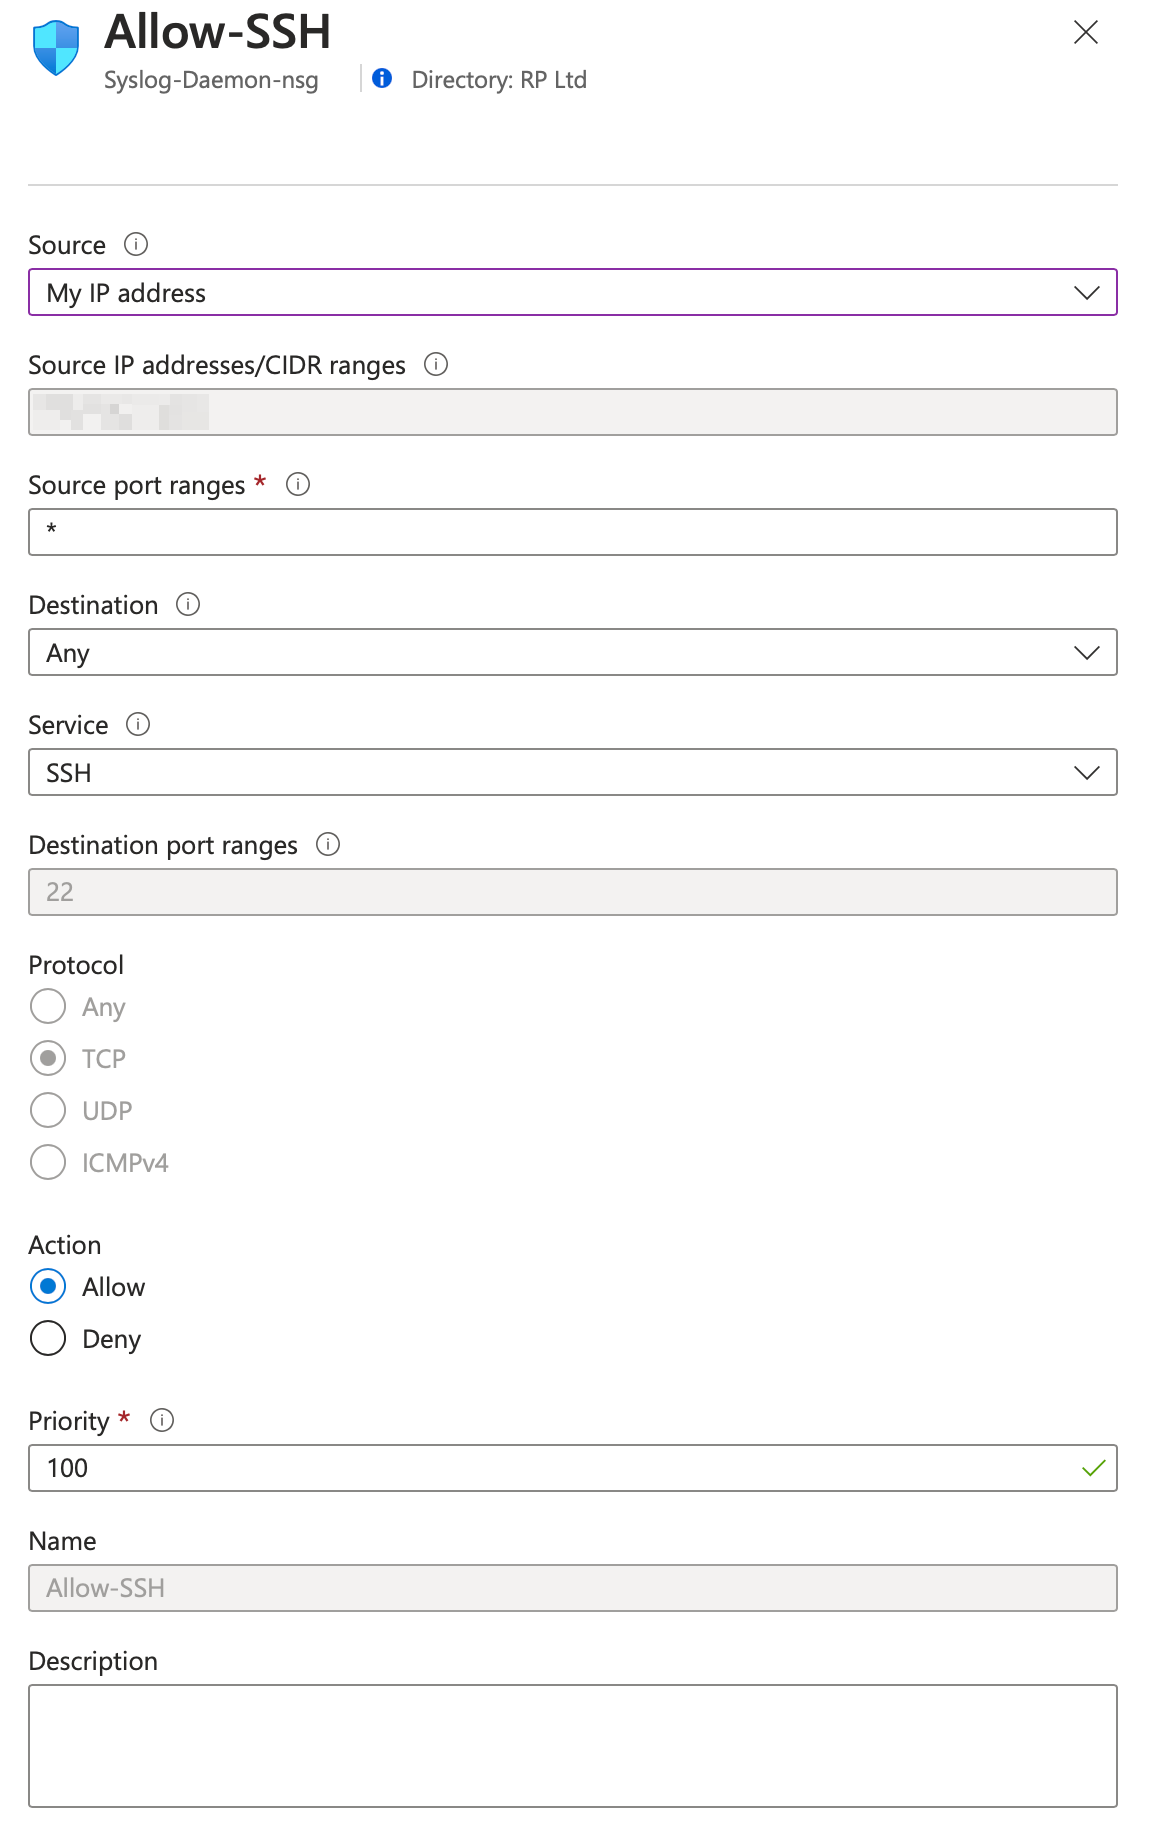The image size is (1150, 1848).
Task: Select the Deny action
Action: pos(48,1338)
